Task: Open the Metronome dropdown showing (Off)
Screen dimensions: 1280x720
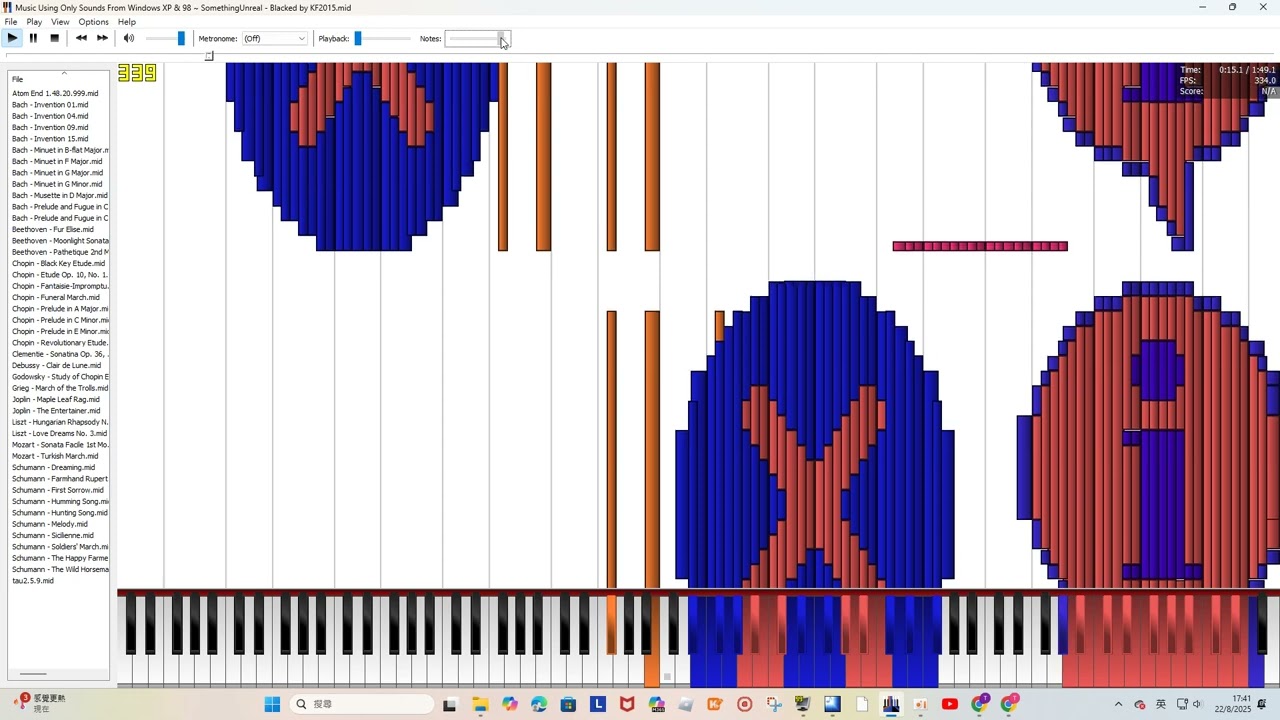Action: click(x=274, y=38)
